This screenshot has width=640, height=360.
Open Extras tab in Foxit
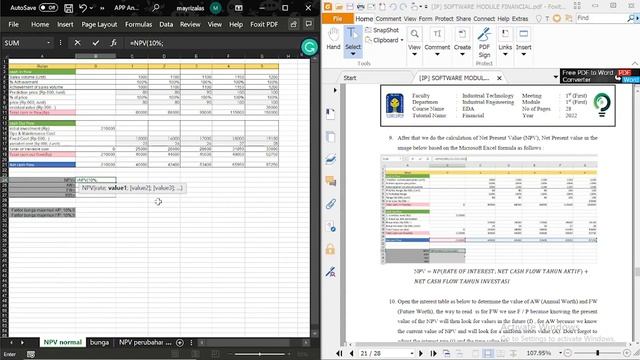tap(520, 19)
